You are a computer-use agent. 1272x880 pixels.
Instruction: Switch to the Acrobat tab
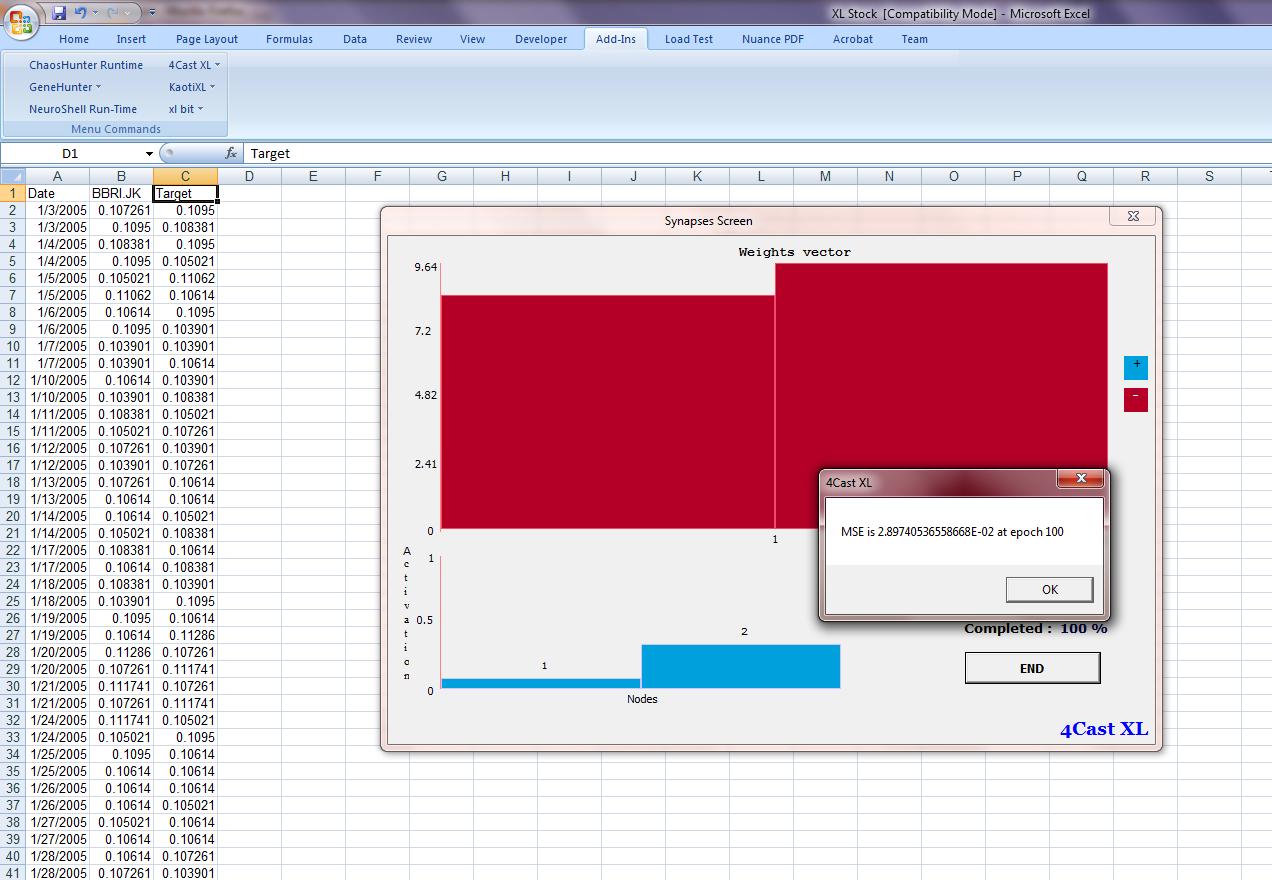click(x=853, y=39)
